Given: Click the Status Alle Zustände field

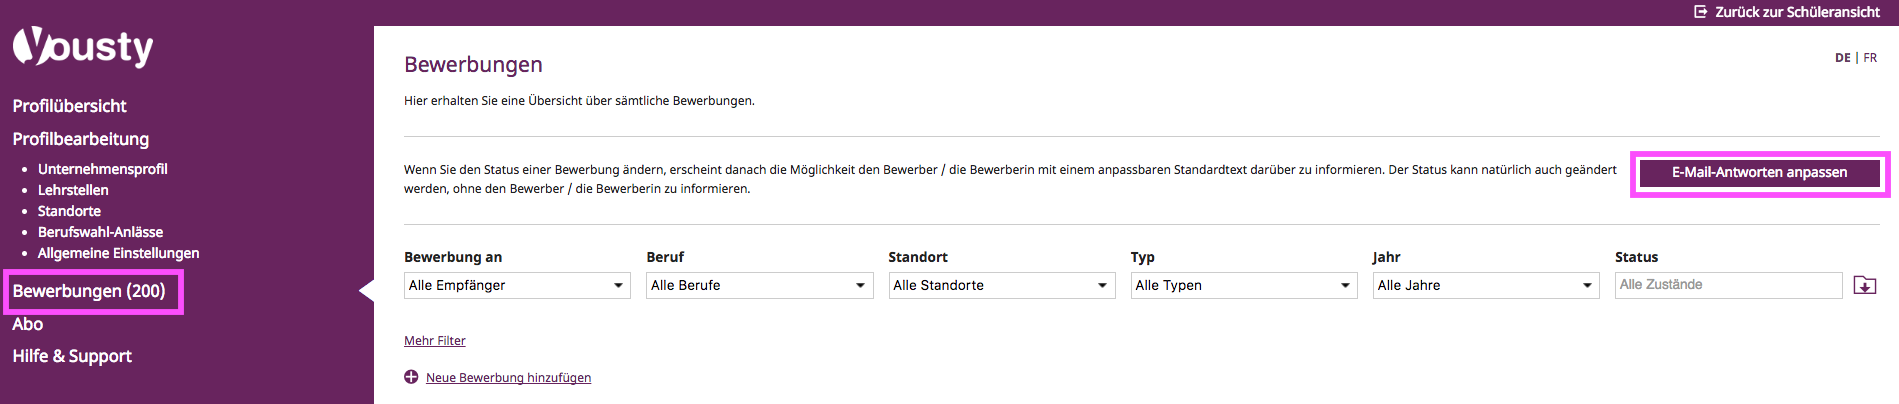Looking at the screenshot, I should [x=1728, y=285].
